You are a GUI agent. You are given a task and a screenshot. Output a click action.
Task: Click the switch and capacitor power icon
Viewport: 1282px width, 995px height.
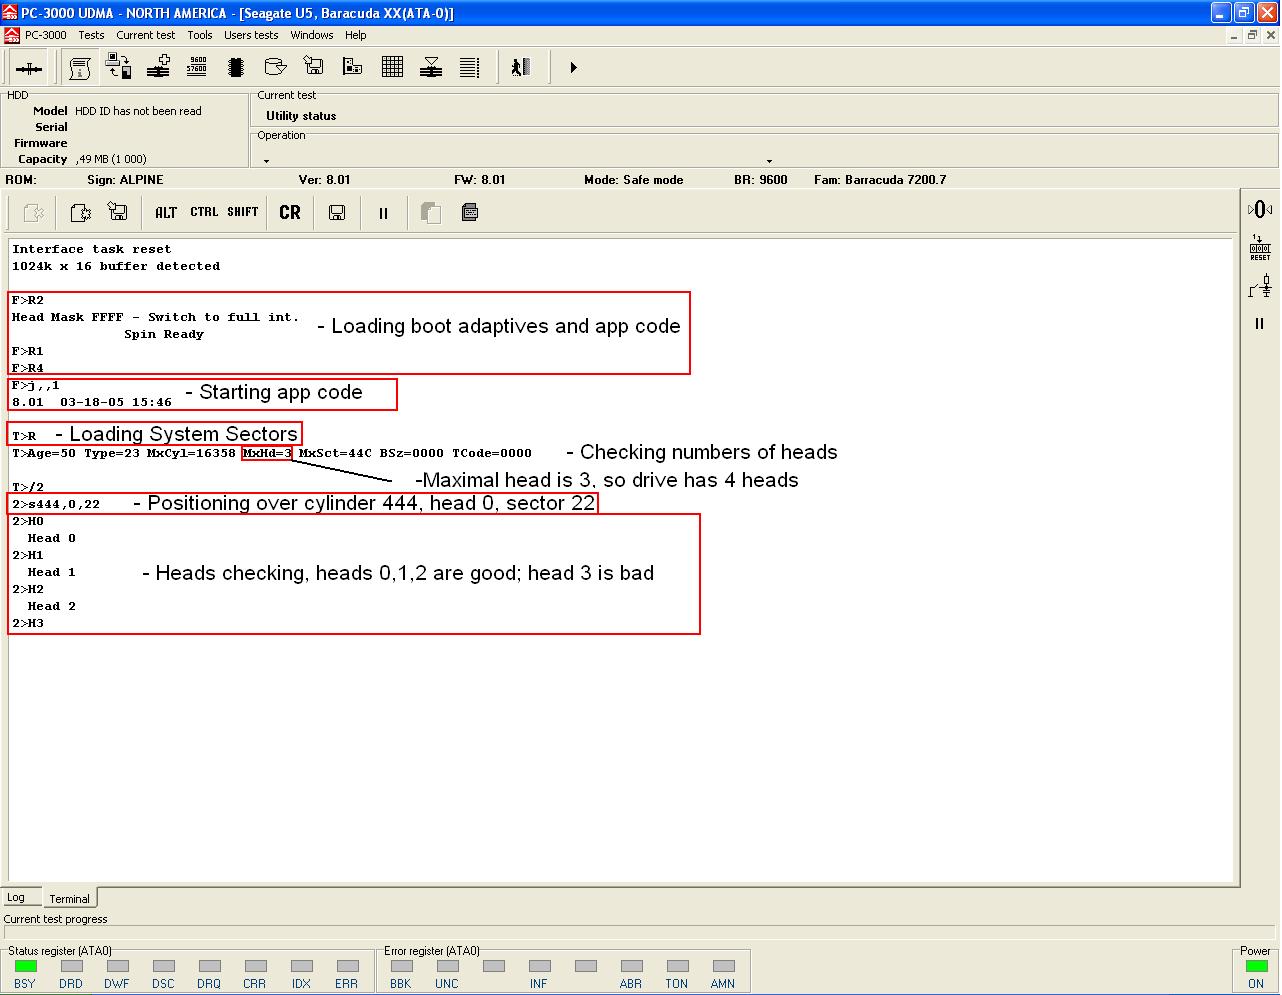tap(1259, 288)
